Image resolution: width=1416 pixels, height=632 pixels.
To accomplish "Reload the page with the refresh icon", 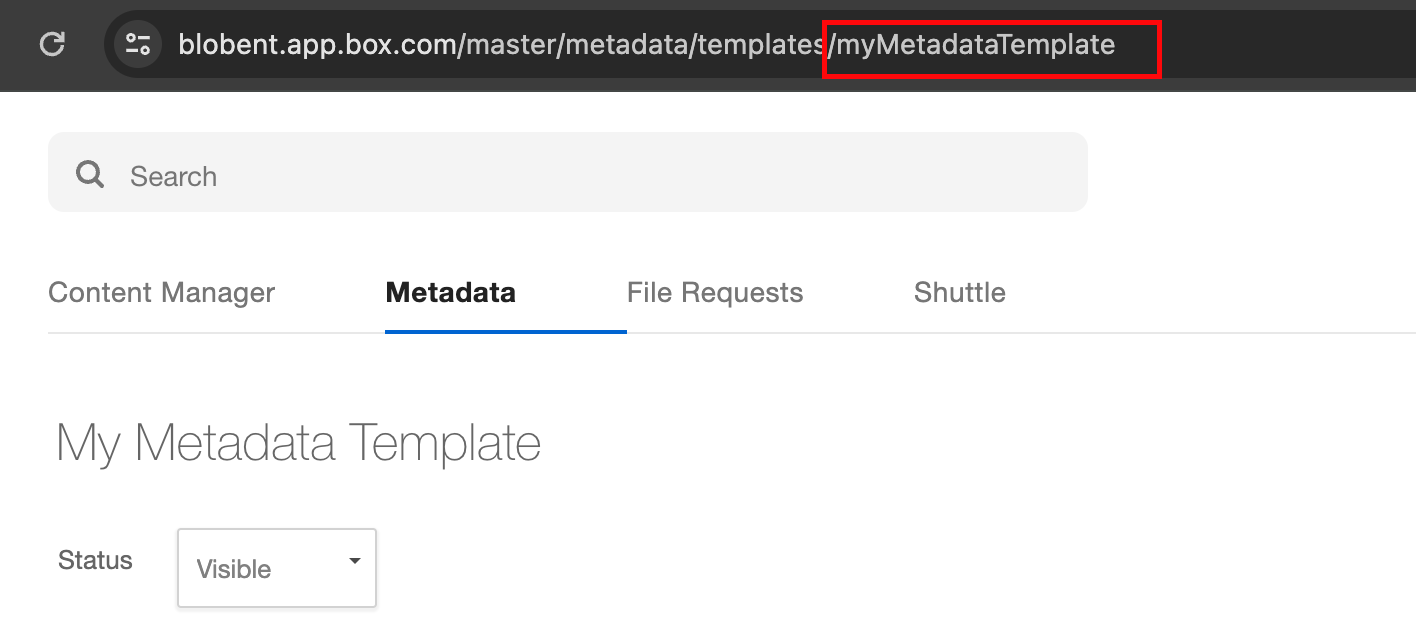I will (52, 44).
